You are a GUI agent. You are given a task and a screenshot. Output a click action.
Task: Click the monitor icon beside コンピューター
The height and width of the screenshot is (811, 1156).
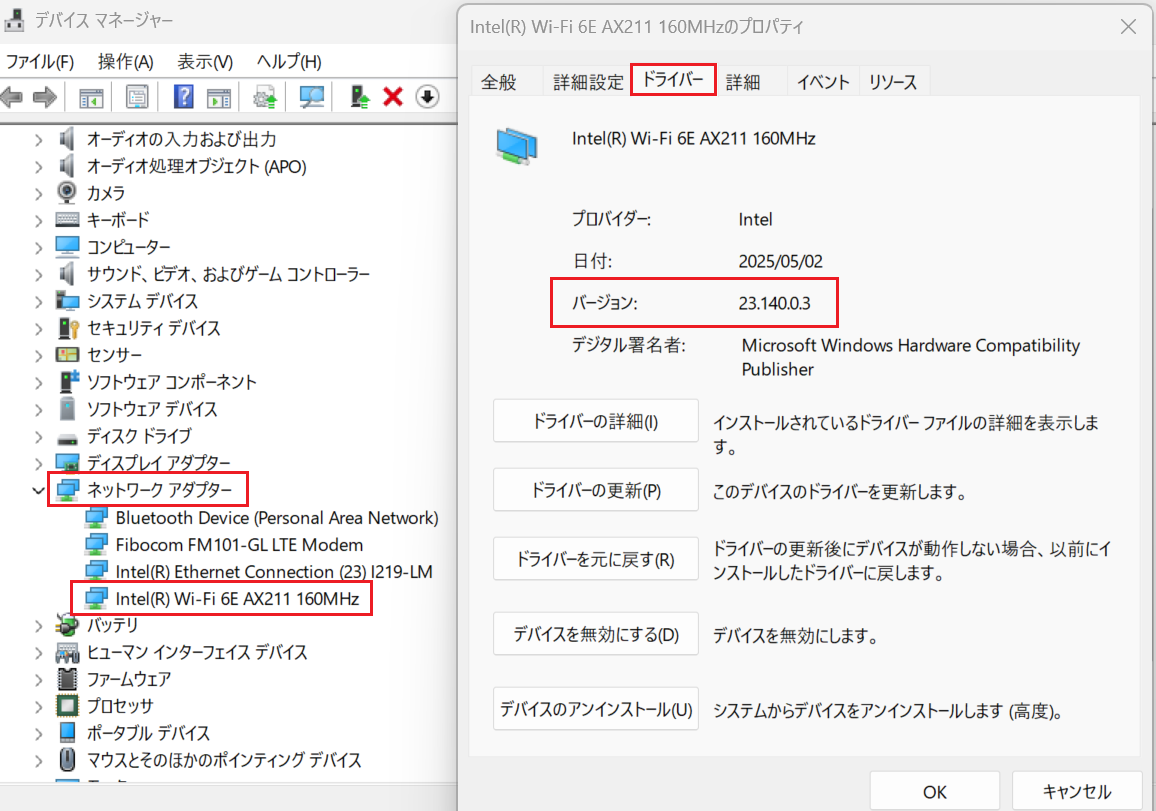click(67, 246)
